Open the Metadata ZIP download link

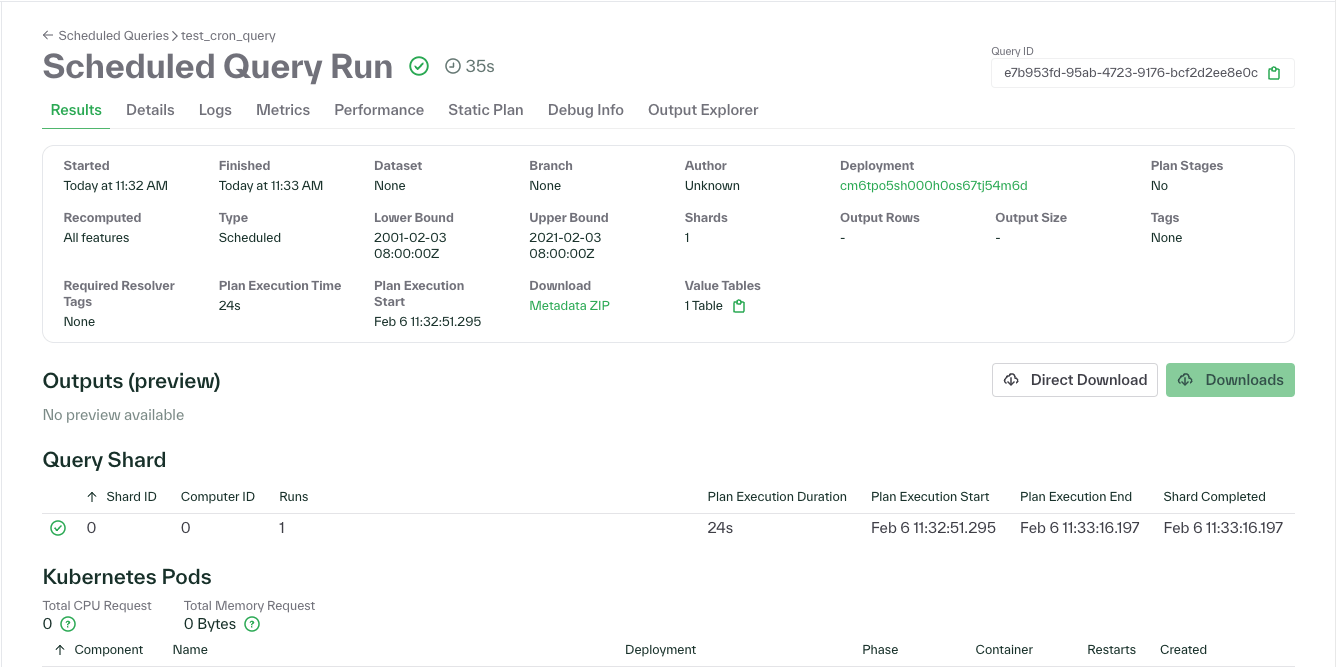pyautogui.click(x=569, y=305)
